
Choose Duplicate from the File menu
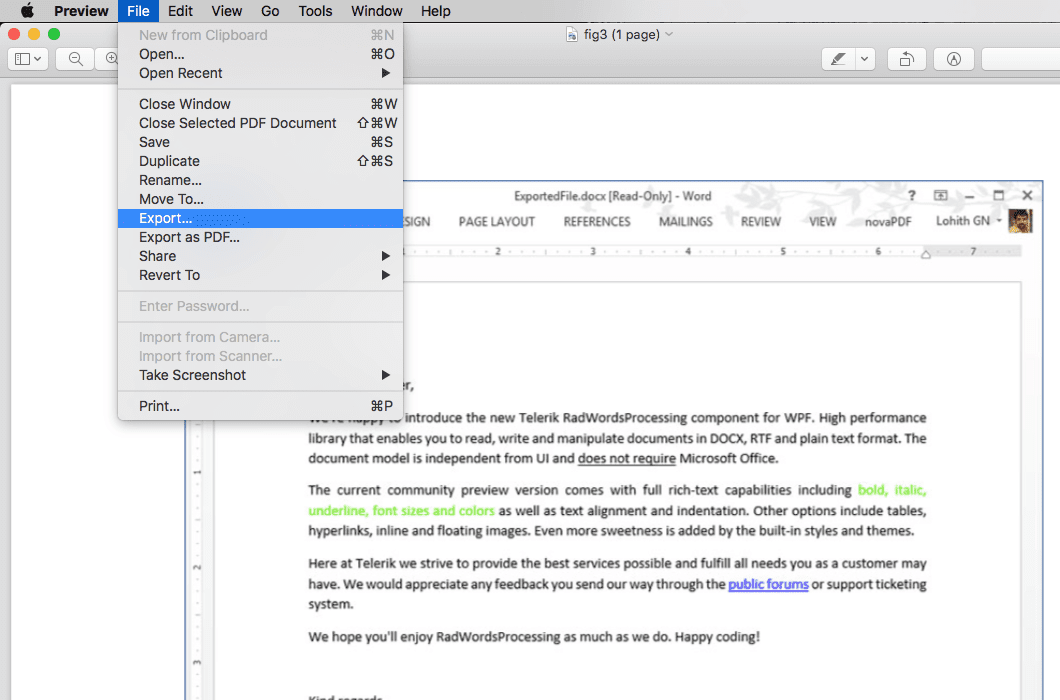(x=260, y=161)
